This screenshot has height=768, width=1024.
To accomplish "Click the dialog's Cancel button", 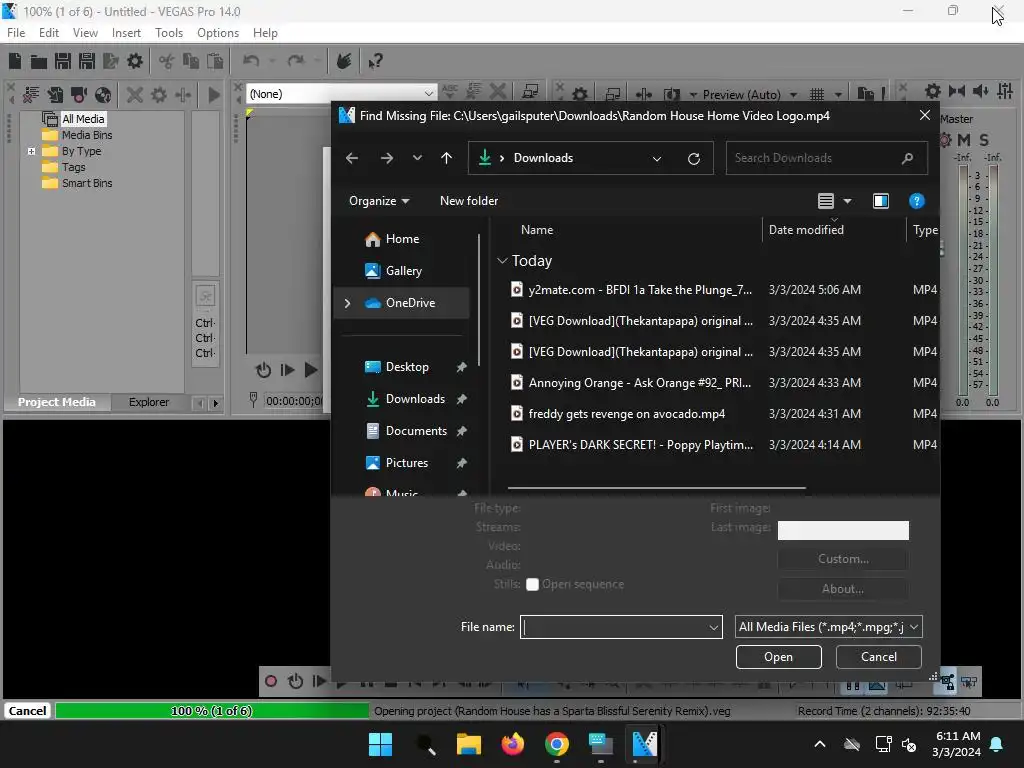I will (x=878, y=657).
